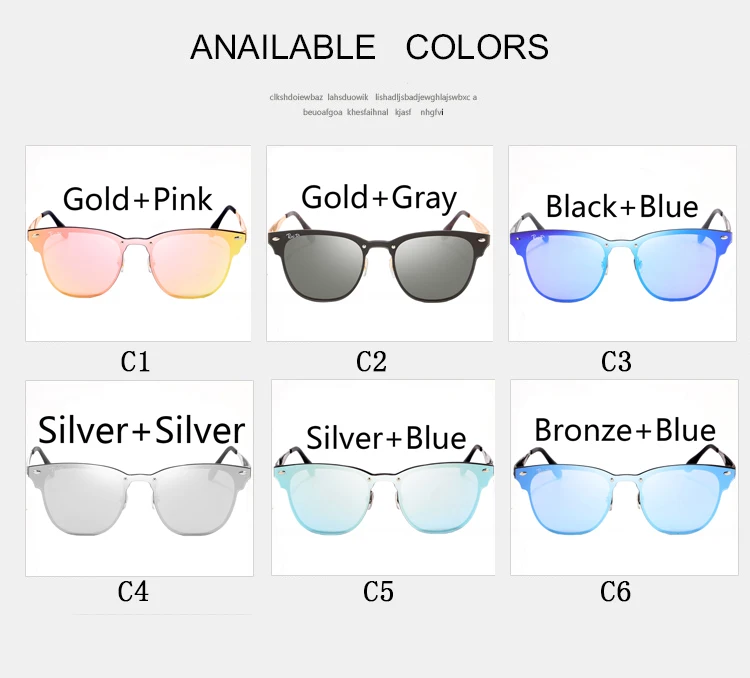The width and height of the screenshot is (750, 678).
Task: Click the C3 color code label
Action: [616, 362]
